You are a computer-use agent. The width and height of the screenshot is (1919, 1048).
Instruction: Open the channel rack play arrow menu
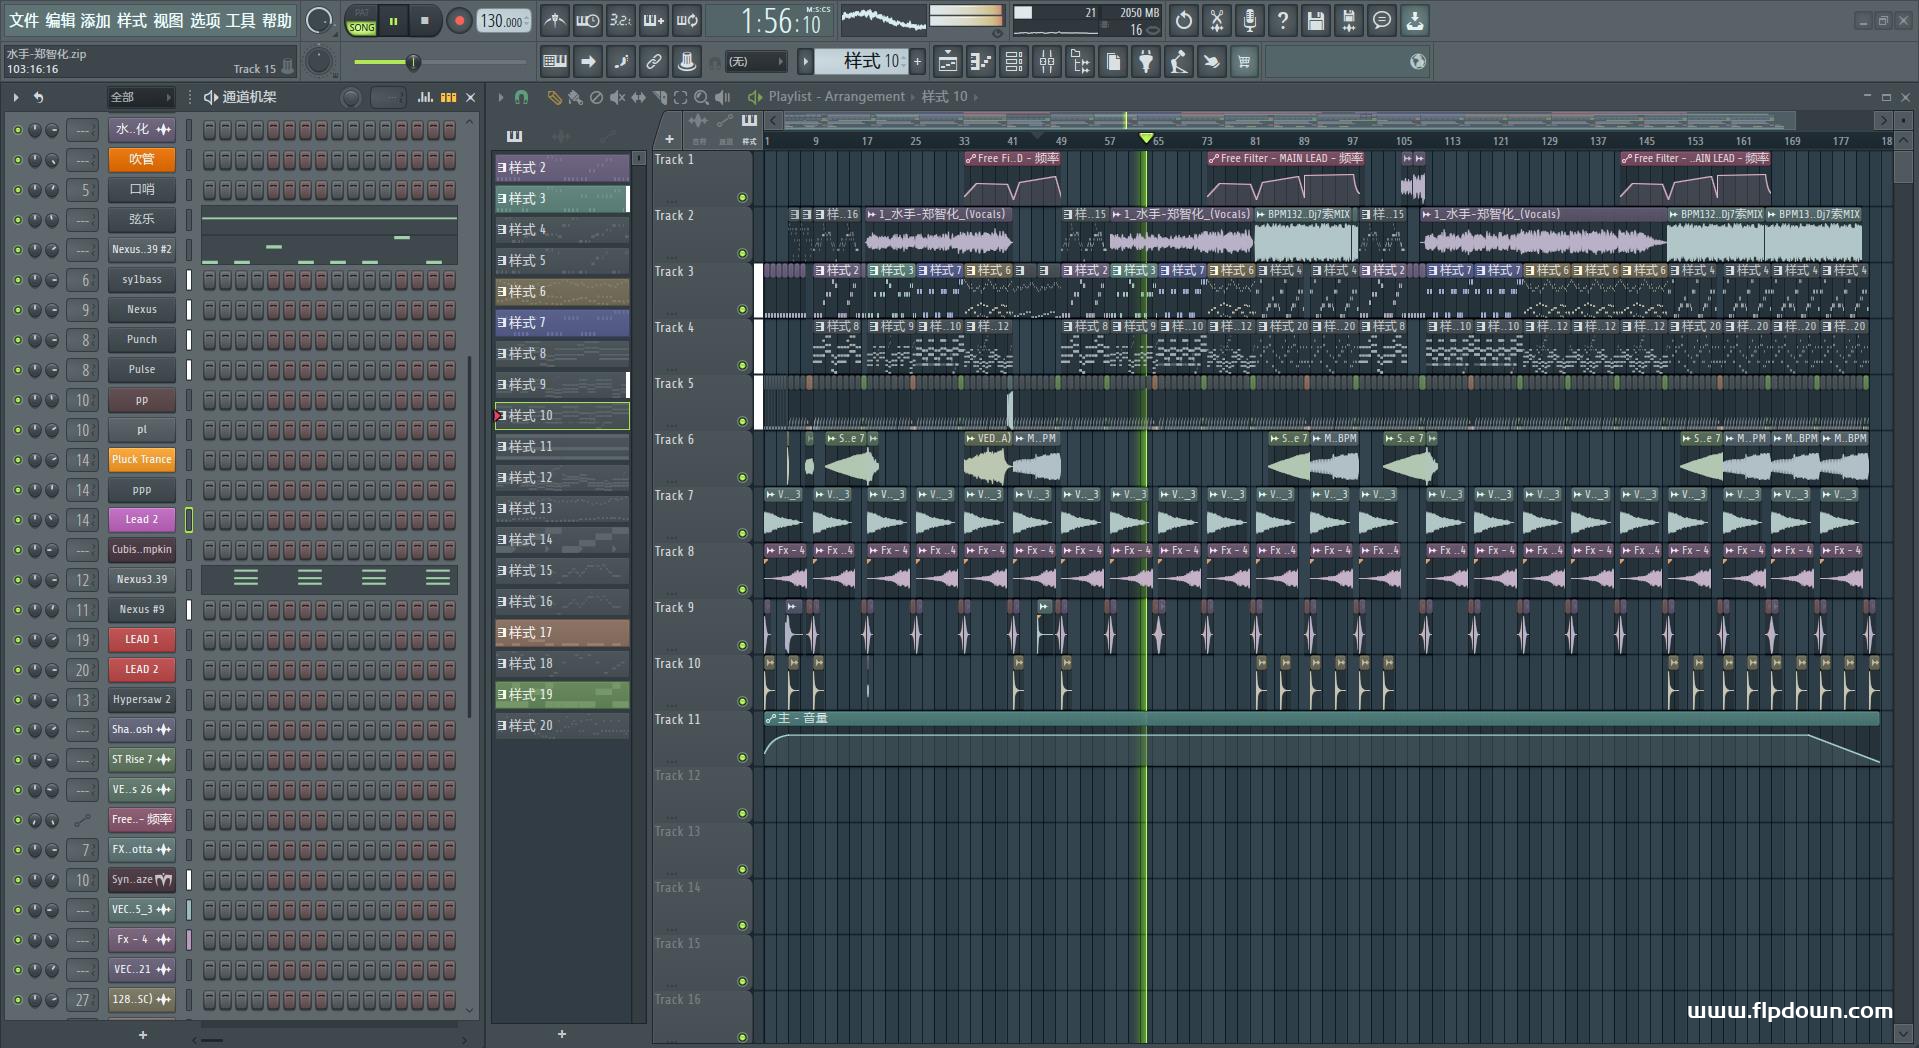coord(16,97)
